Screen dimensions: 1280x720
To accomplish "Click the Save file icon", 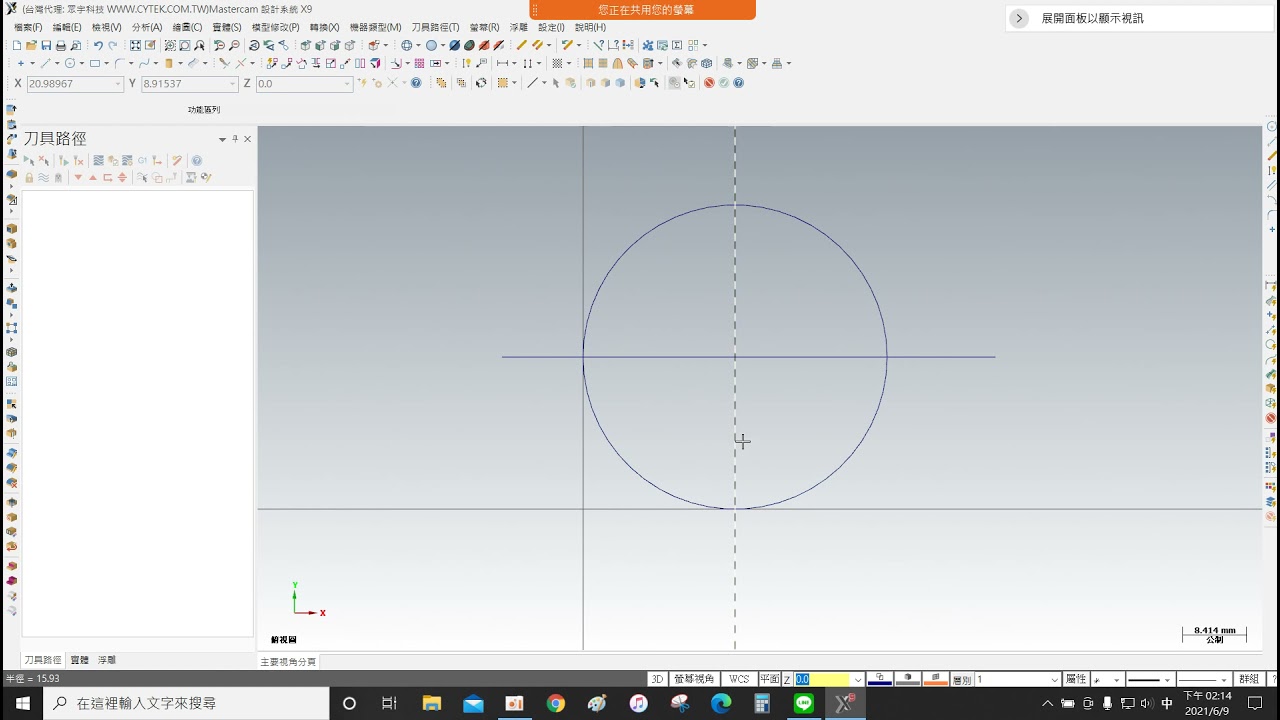I will (x=46, y=46).
